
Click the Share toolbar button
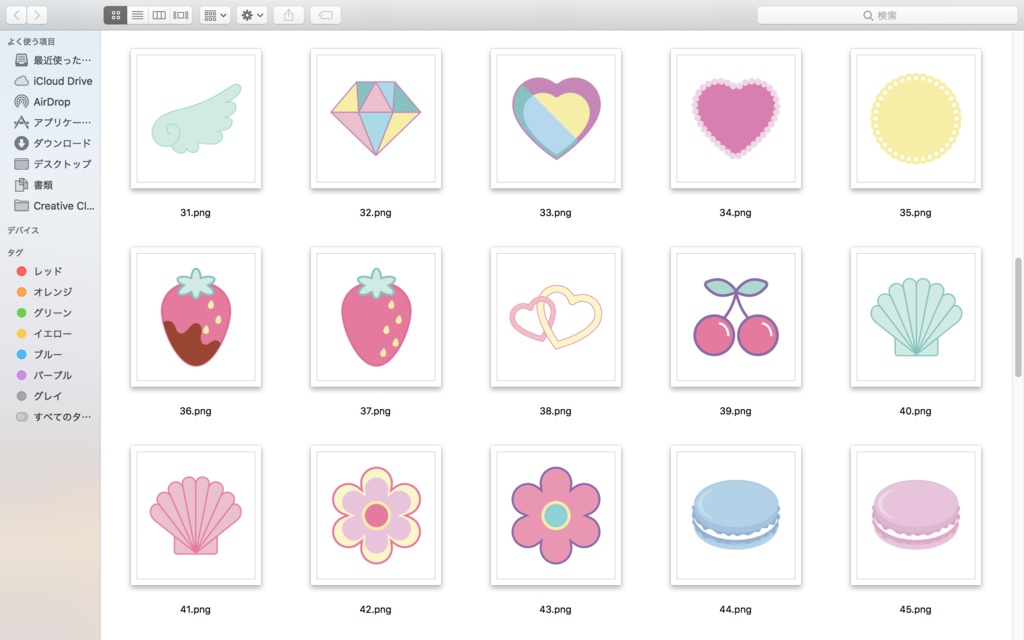click(x=289, y=15)
